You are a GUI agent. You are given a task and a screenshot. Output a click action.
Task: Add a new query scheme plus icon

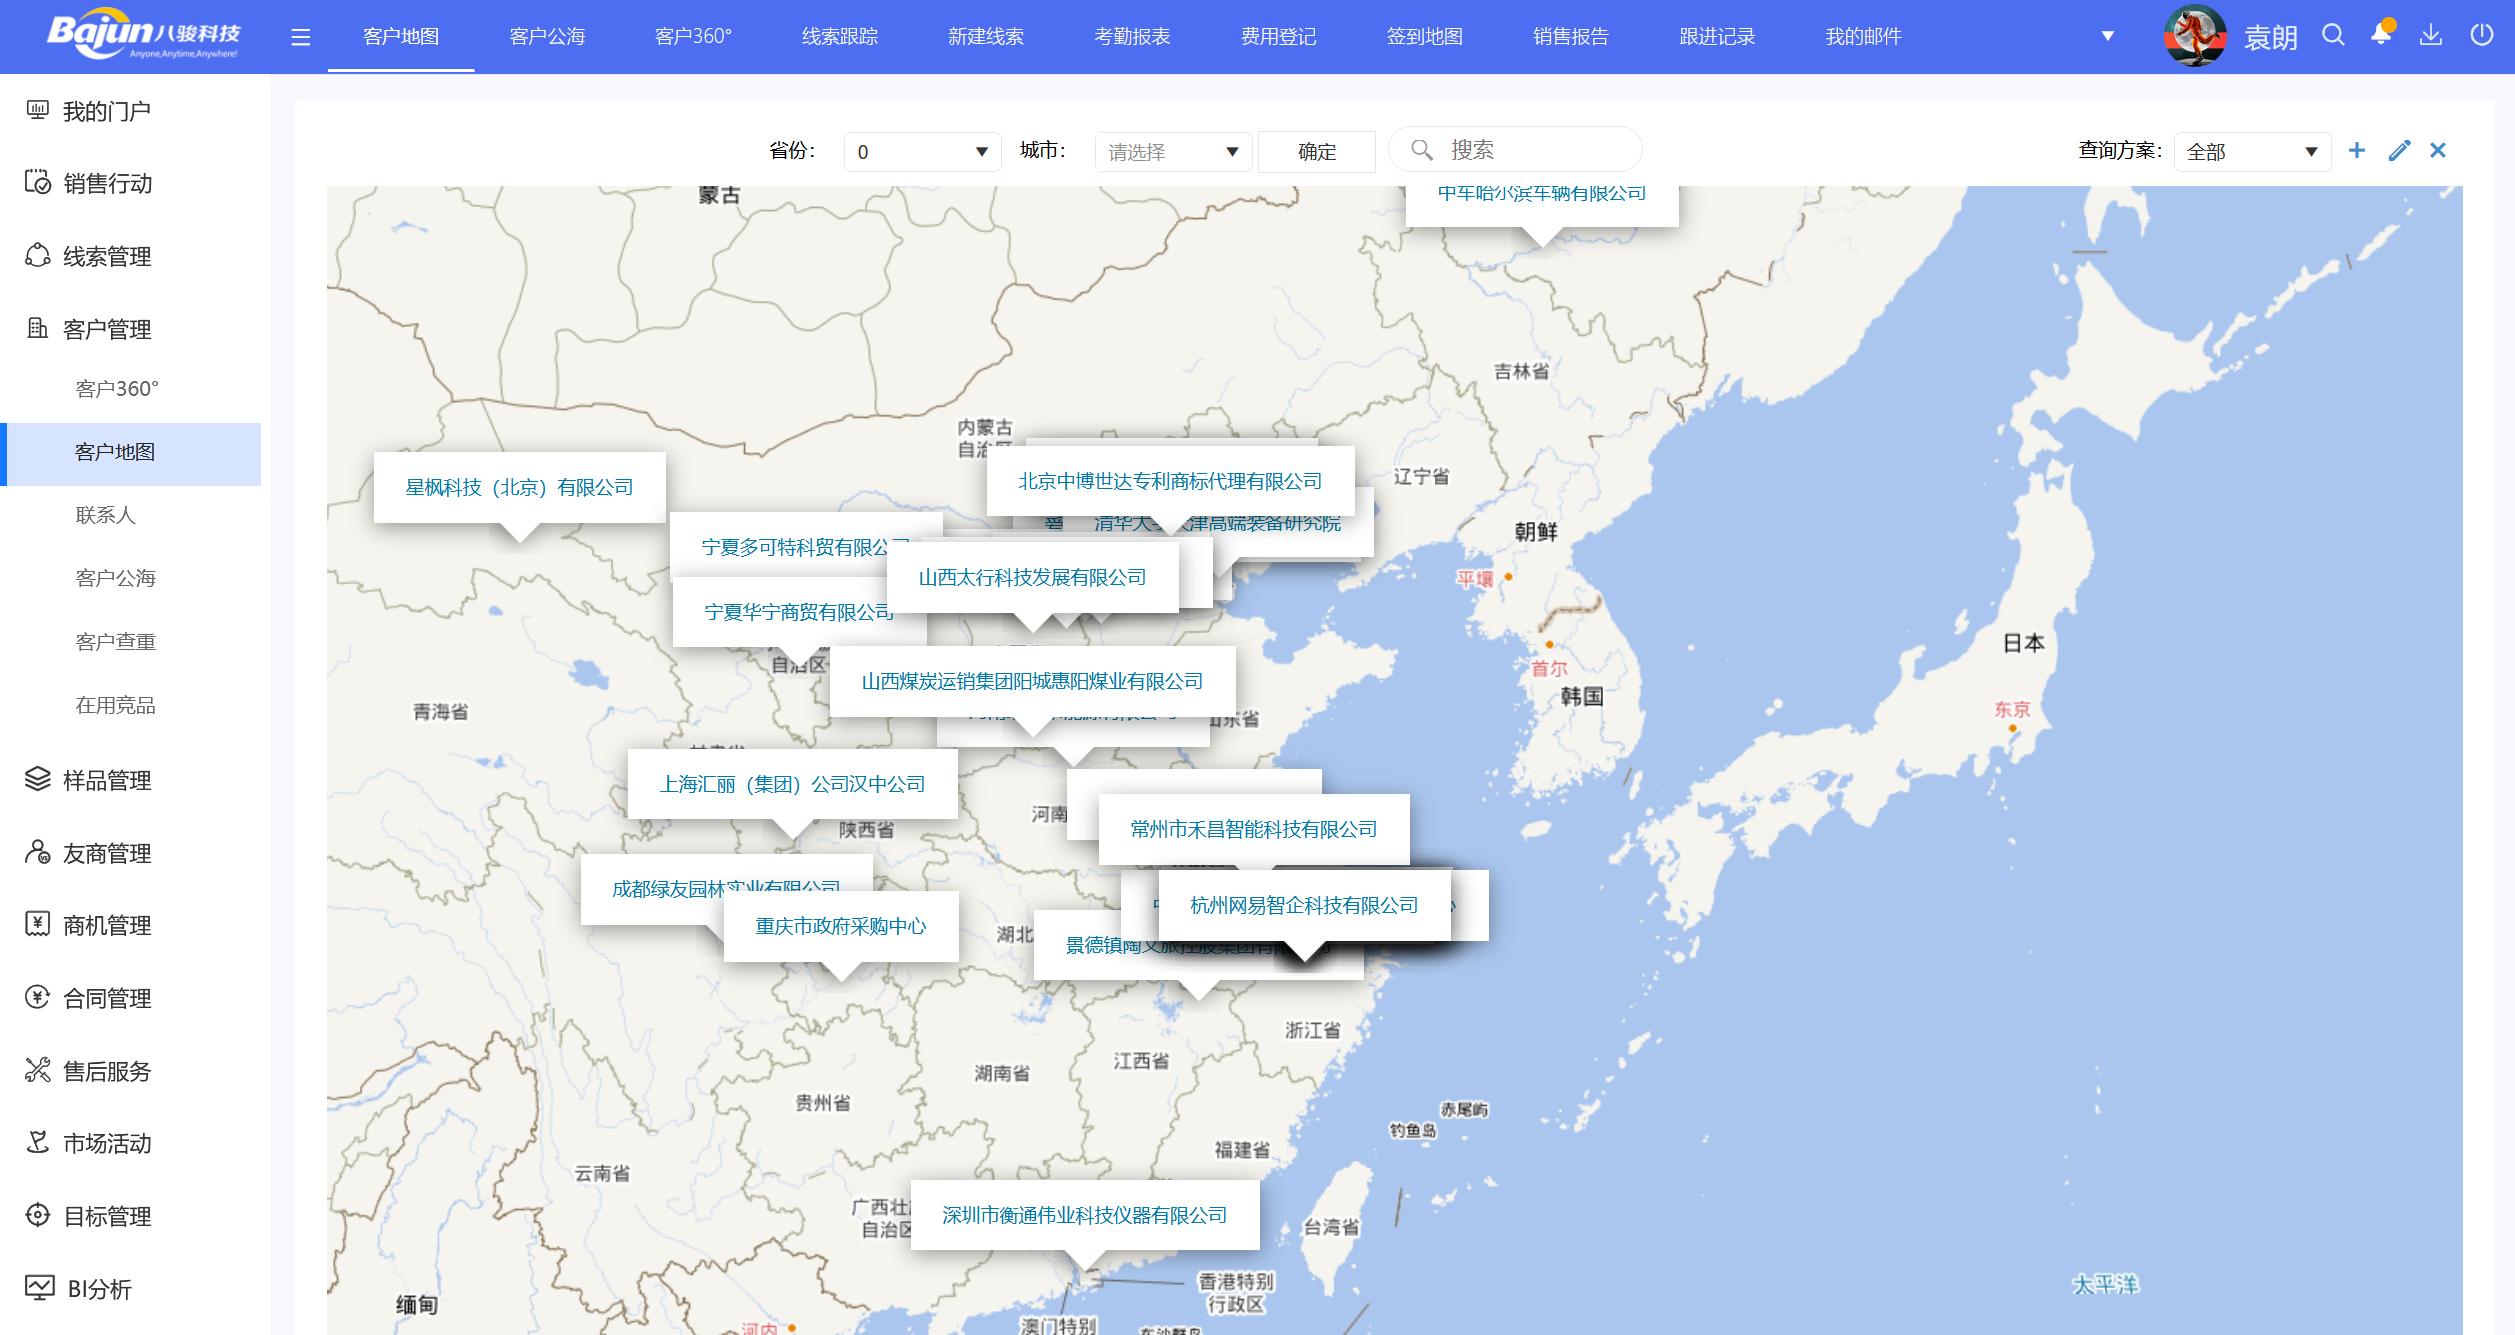2357,151
